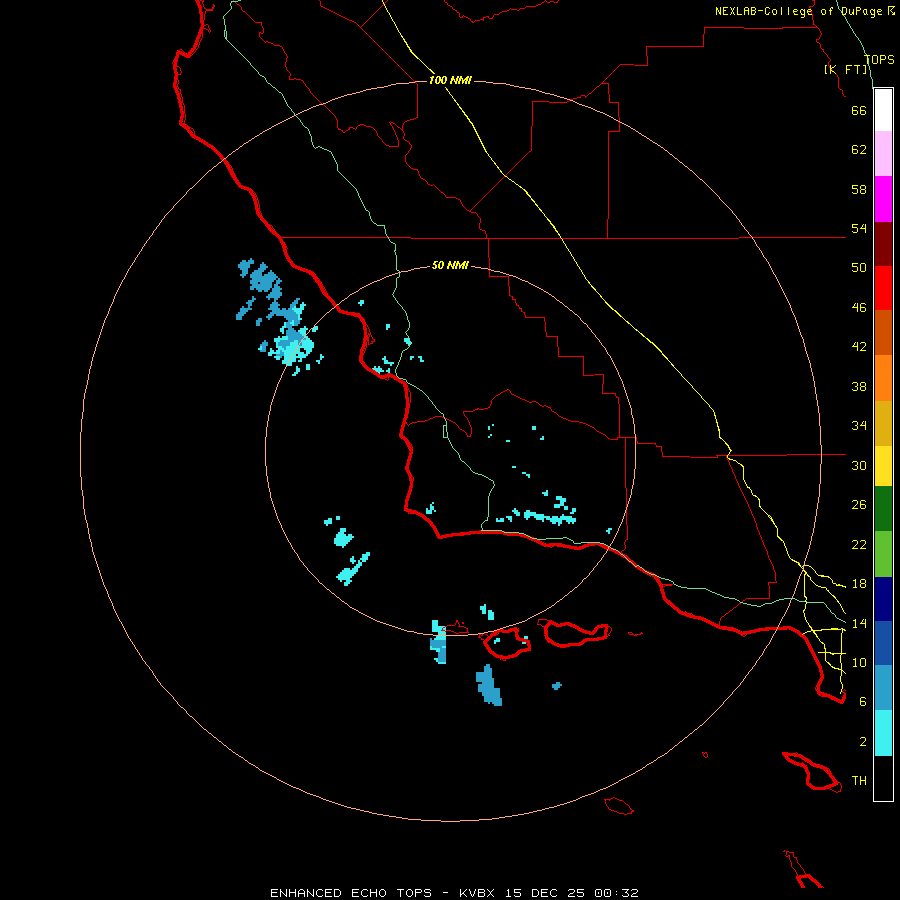Click the '50 NMI' range ring label

click(x=450, y=265)
